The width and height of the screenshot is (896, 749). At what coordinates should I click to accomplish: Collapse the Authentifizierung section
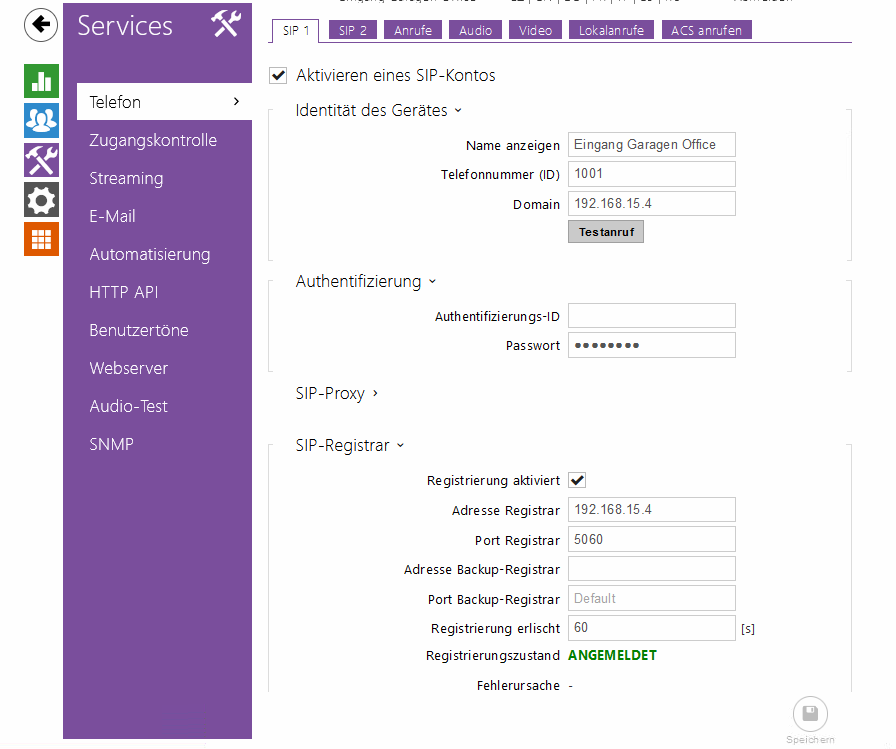click(366, 281)
